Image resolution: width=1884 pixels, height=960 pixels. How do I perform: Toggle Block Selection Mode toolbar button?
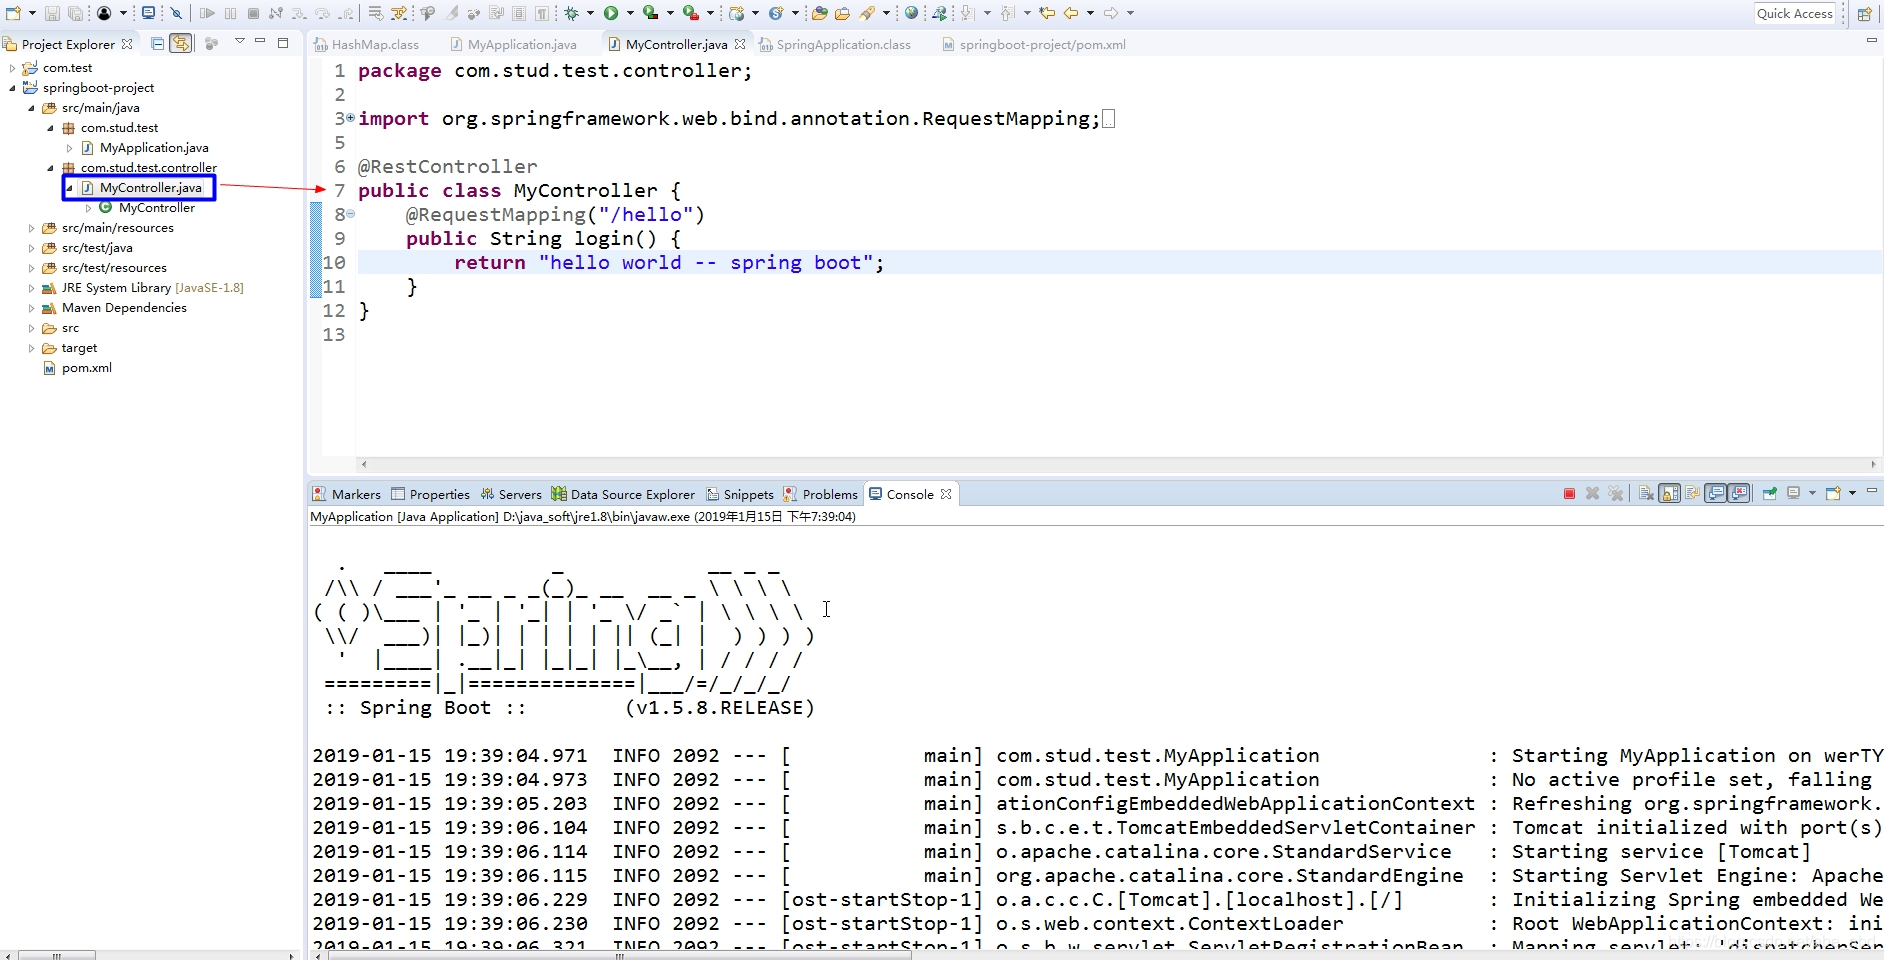click(519, 13)
